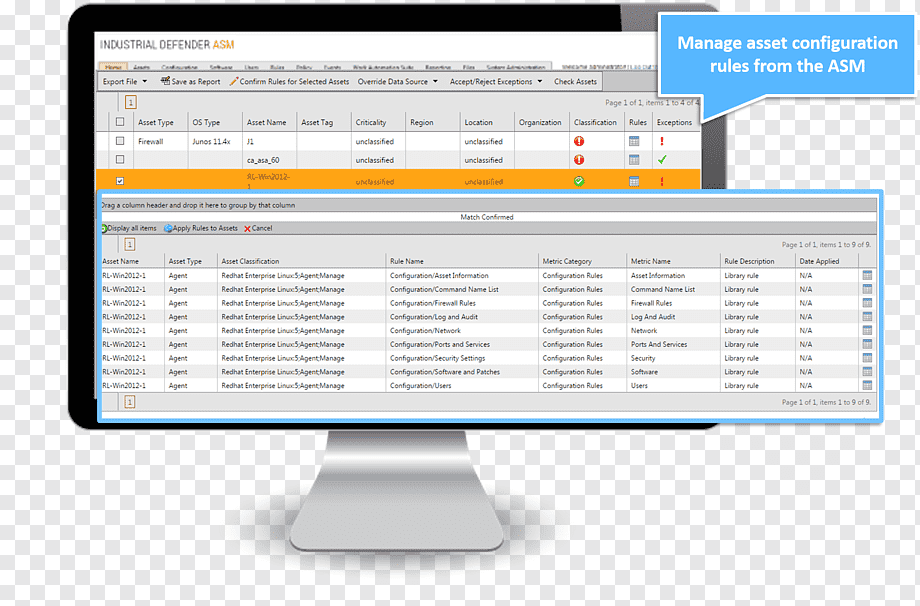Click Display all items in the rules panel
Image resolution: width=920 pixels, height=606 pixels.
pyautogui.click(x=129, y=228)
